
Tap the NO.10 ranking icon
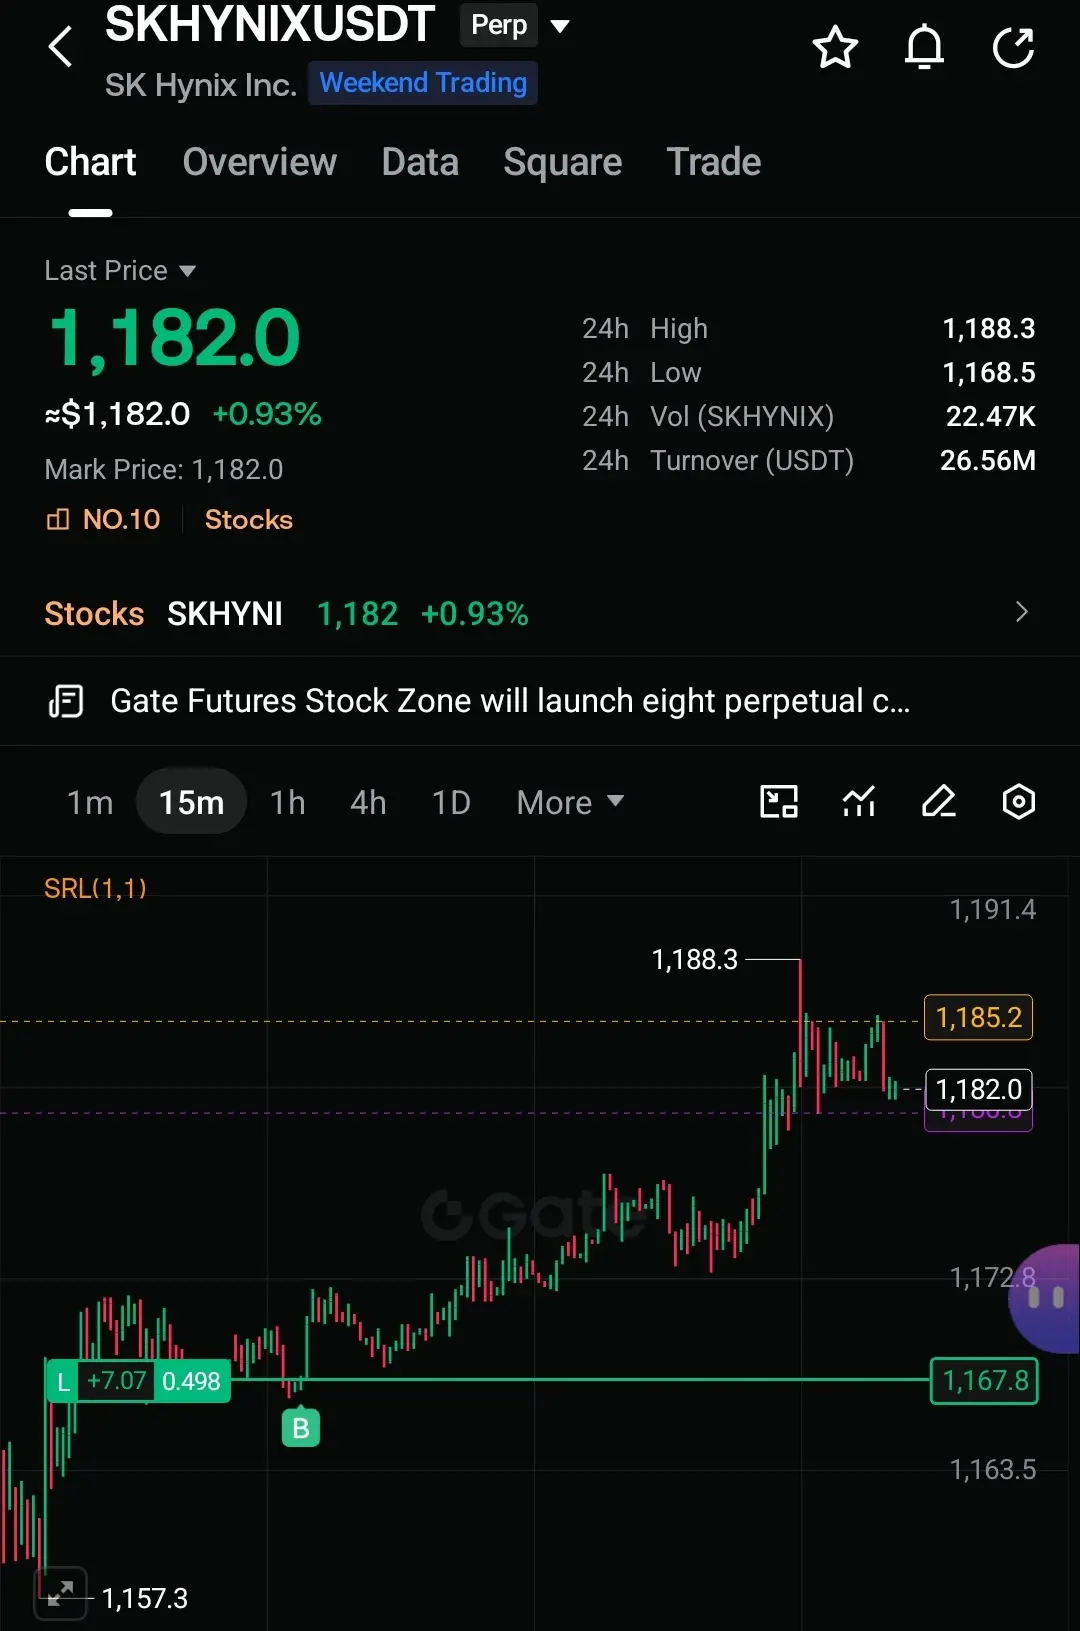pos(58,519)
